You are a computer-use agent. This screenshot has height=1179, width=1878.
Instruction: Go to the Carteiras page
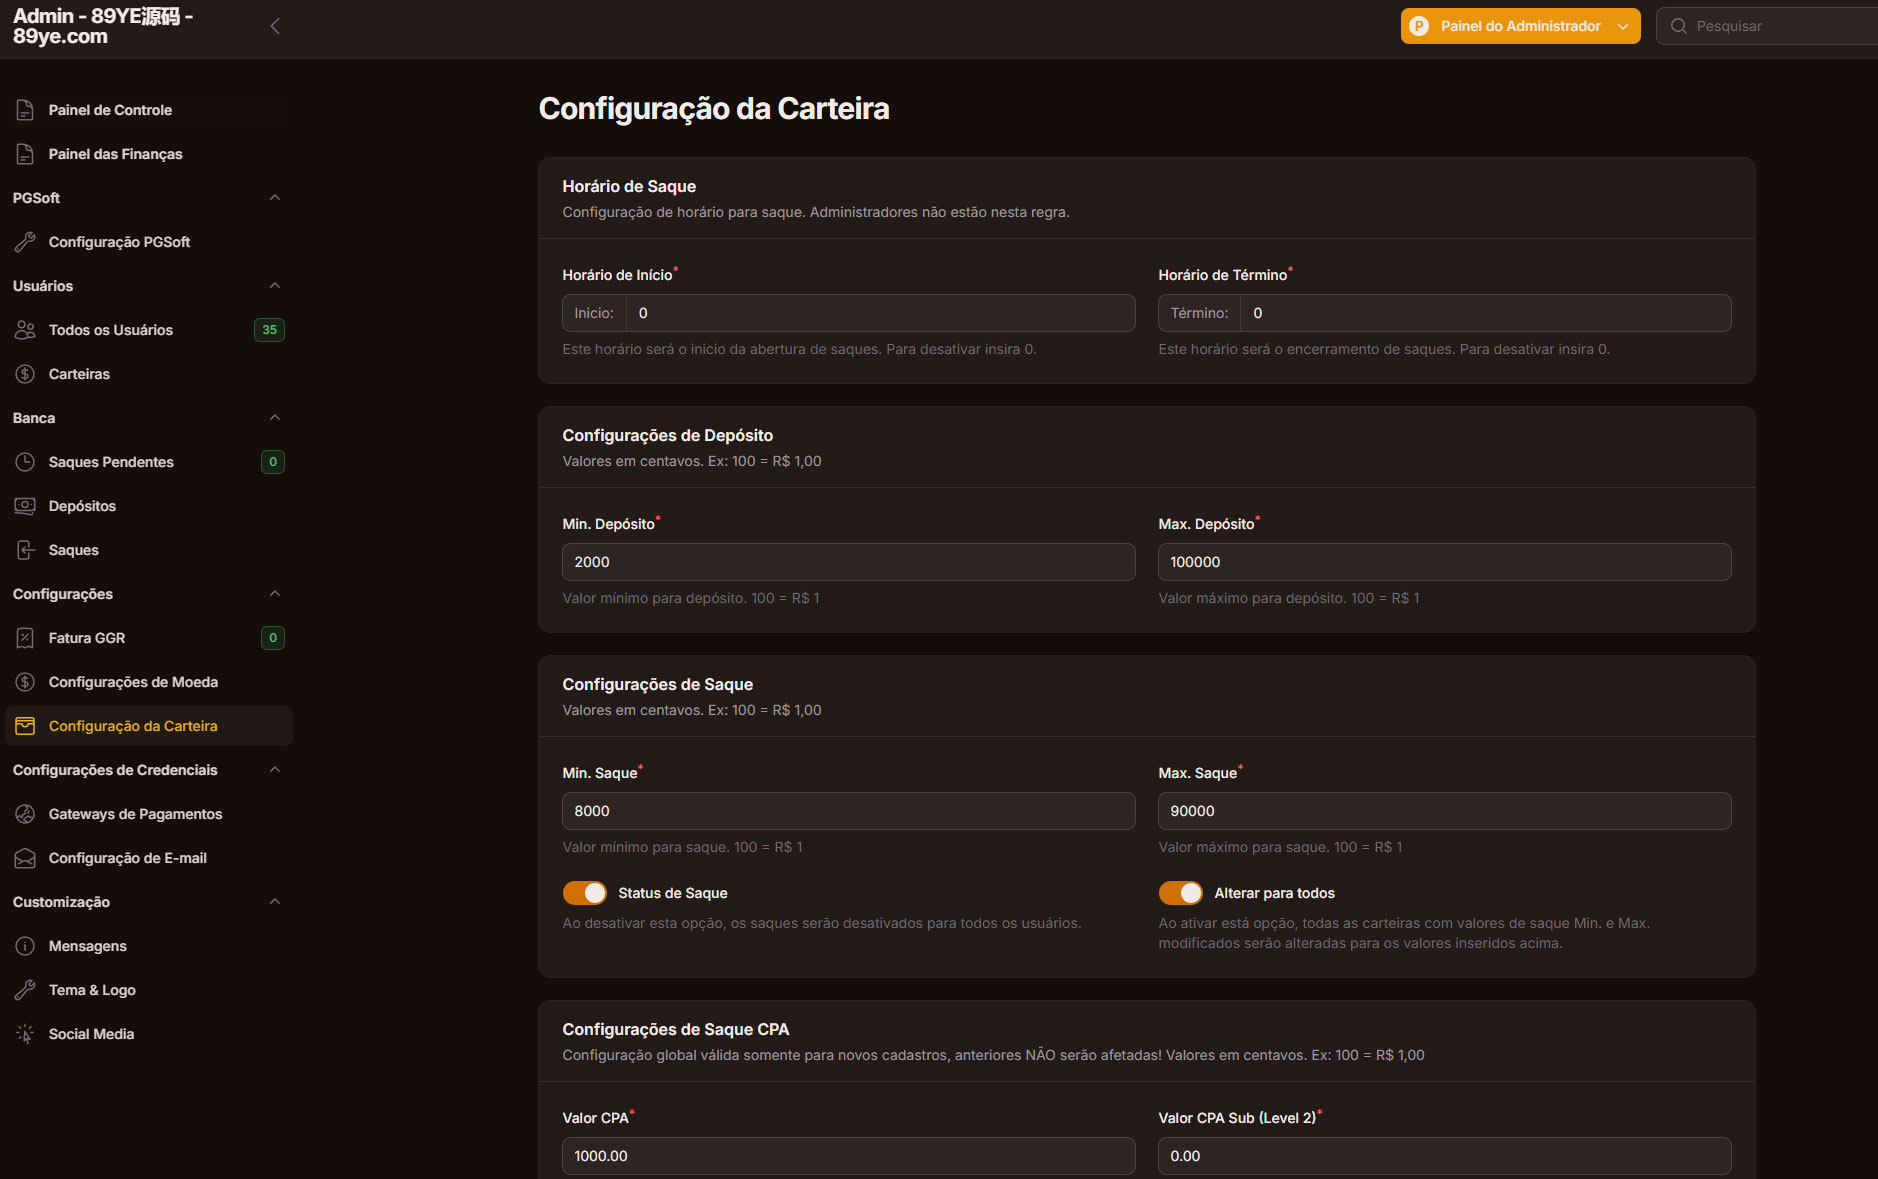(79, 374)
